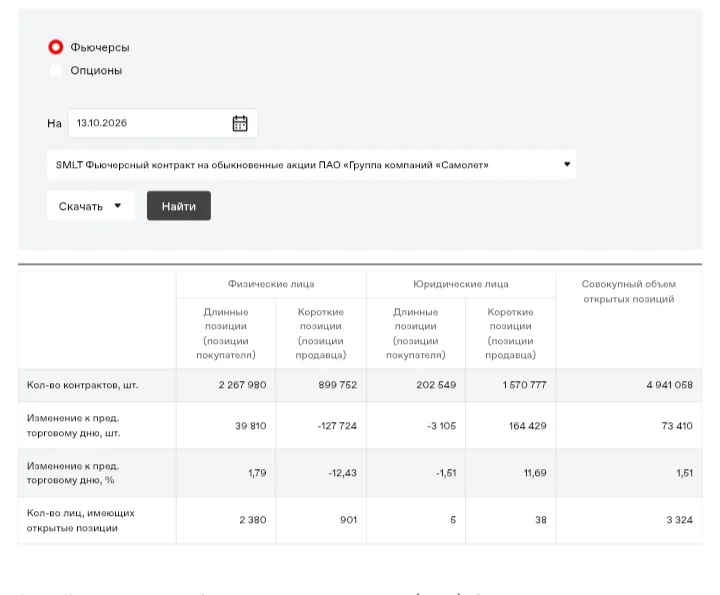Click the persons count 2 380

tap(253, 520)
